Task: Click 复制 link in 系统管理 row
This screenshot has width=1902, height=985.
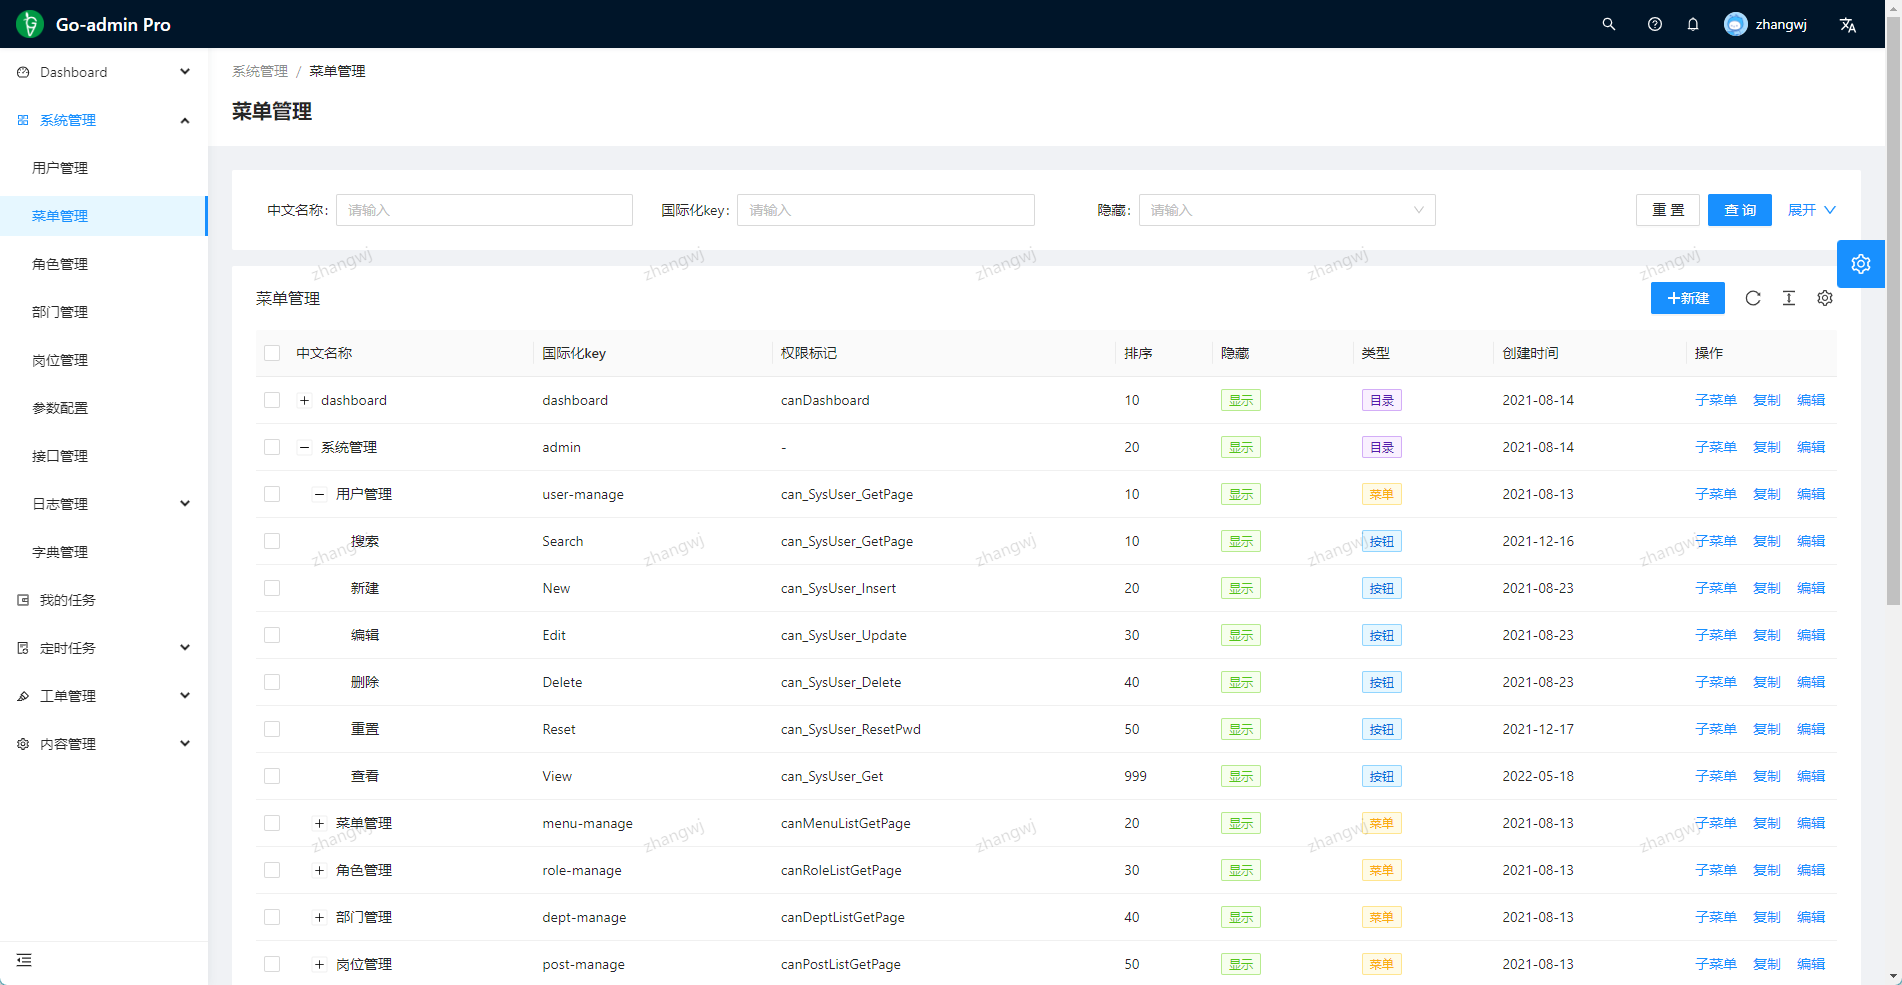Action: 1767,447
